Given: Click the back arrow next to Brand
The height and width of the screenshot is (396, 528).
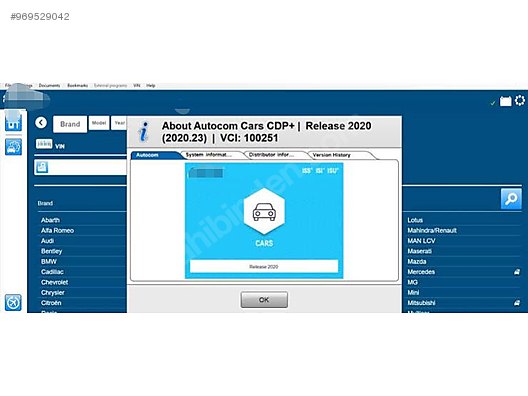Looking at the screenshot, I should click(41, 123).
